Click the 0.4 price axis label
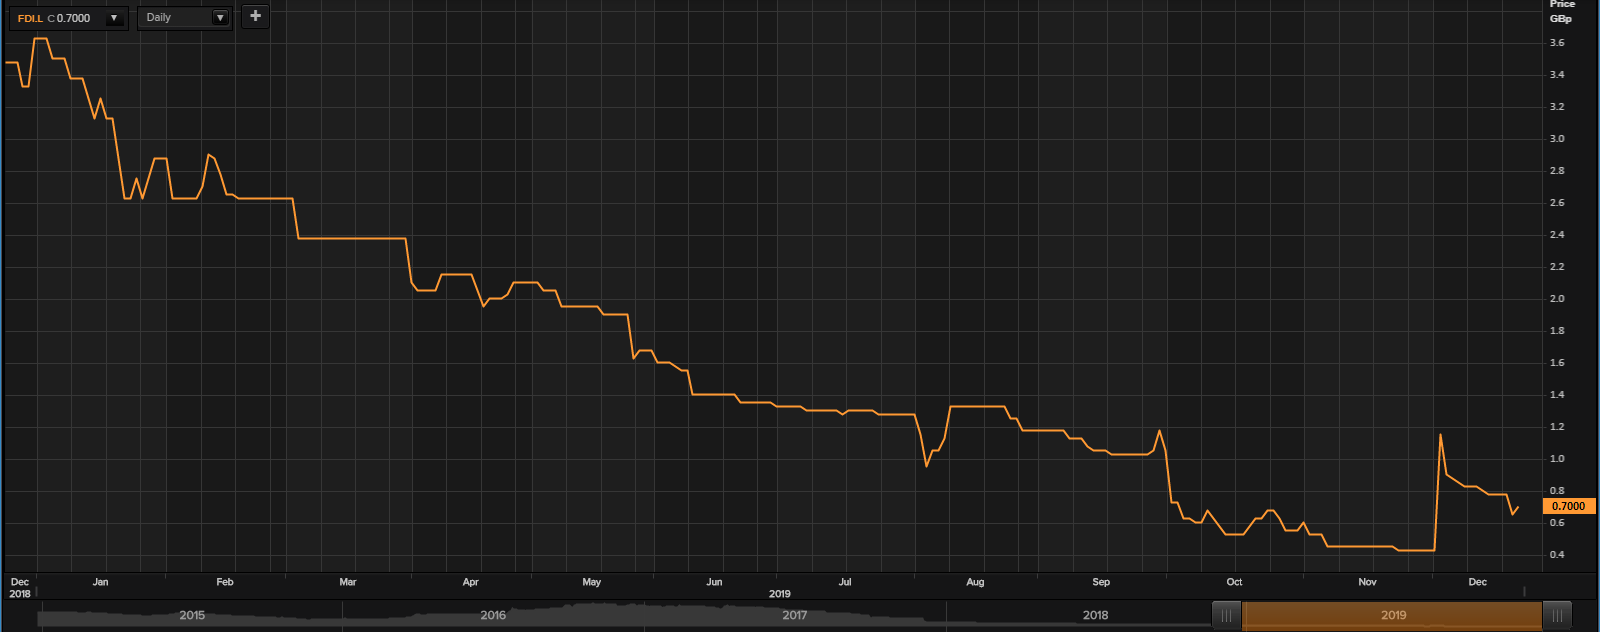This screenshot has width=1600, height=632. 1557,555
